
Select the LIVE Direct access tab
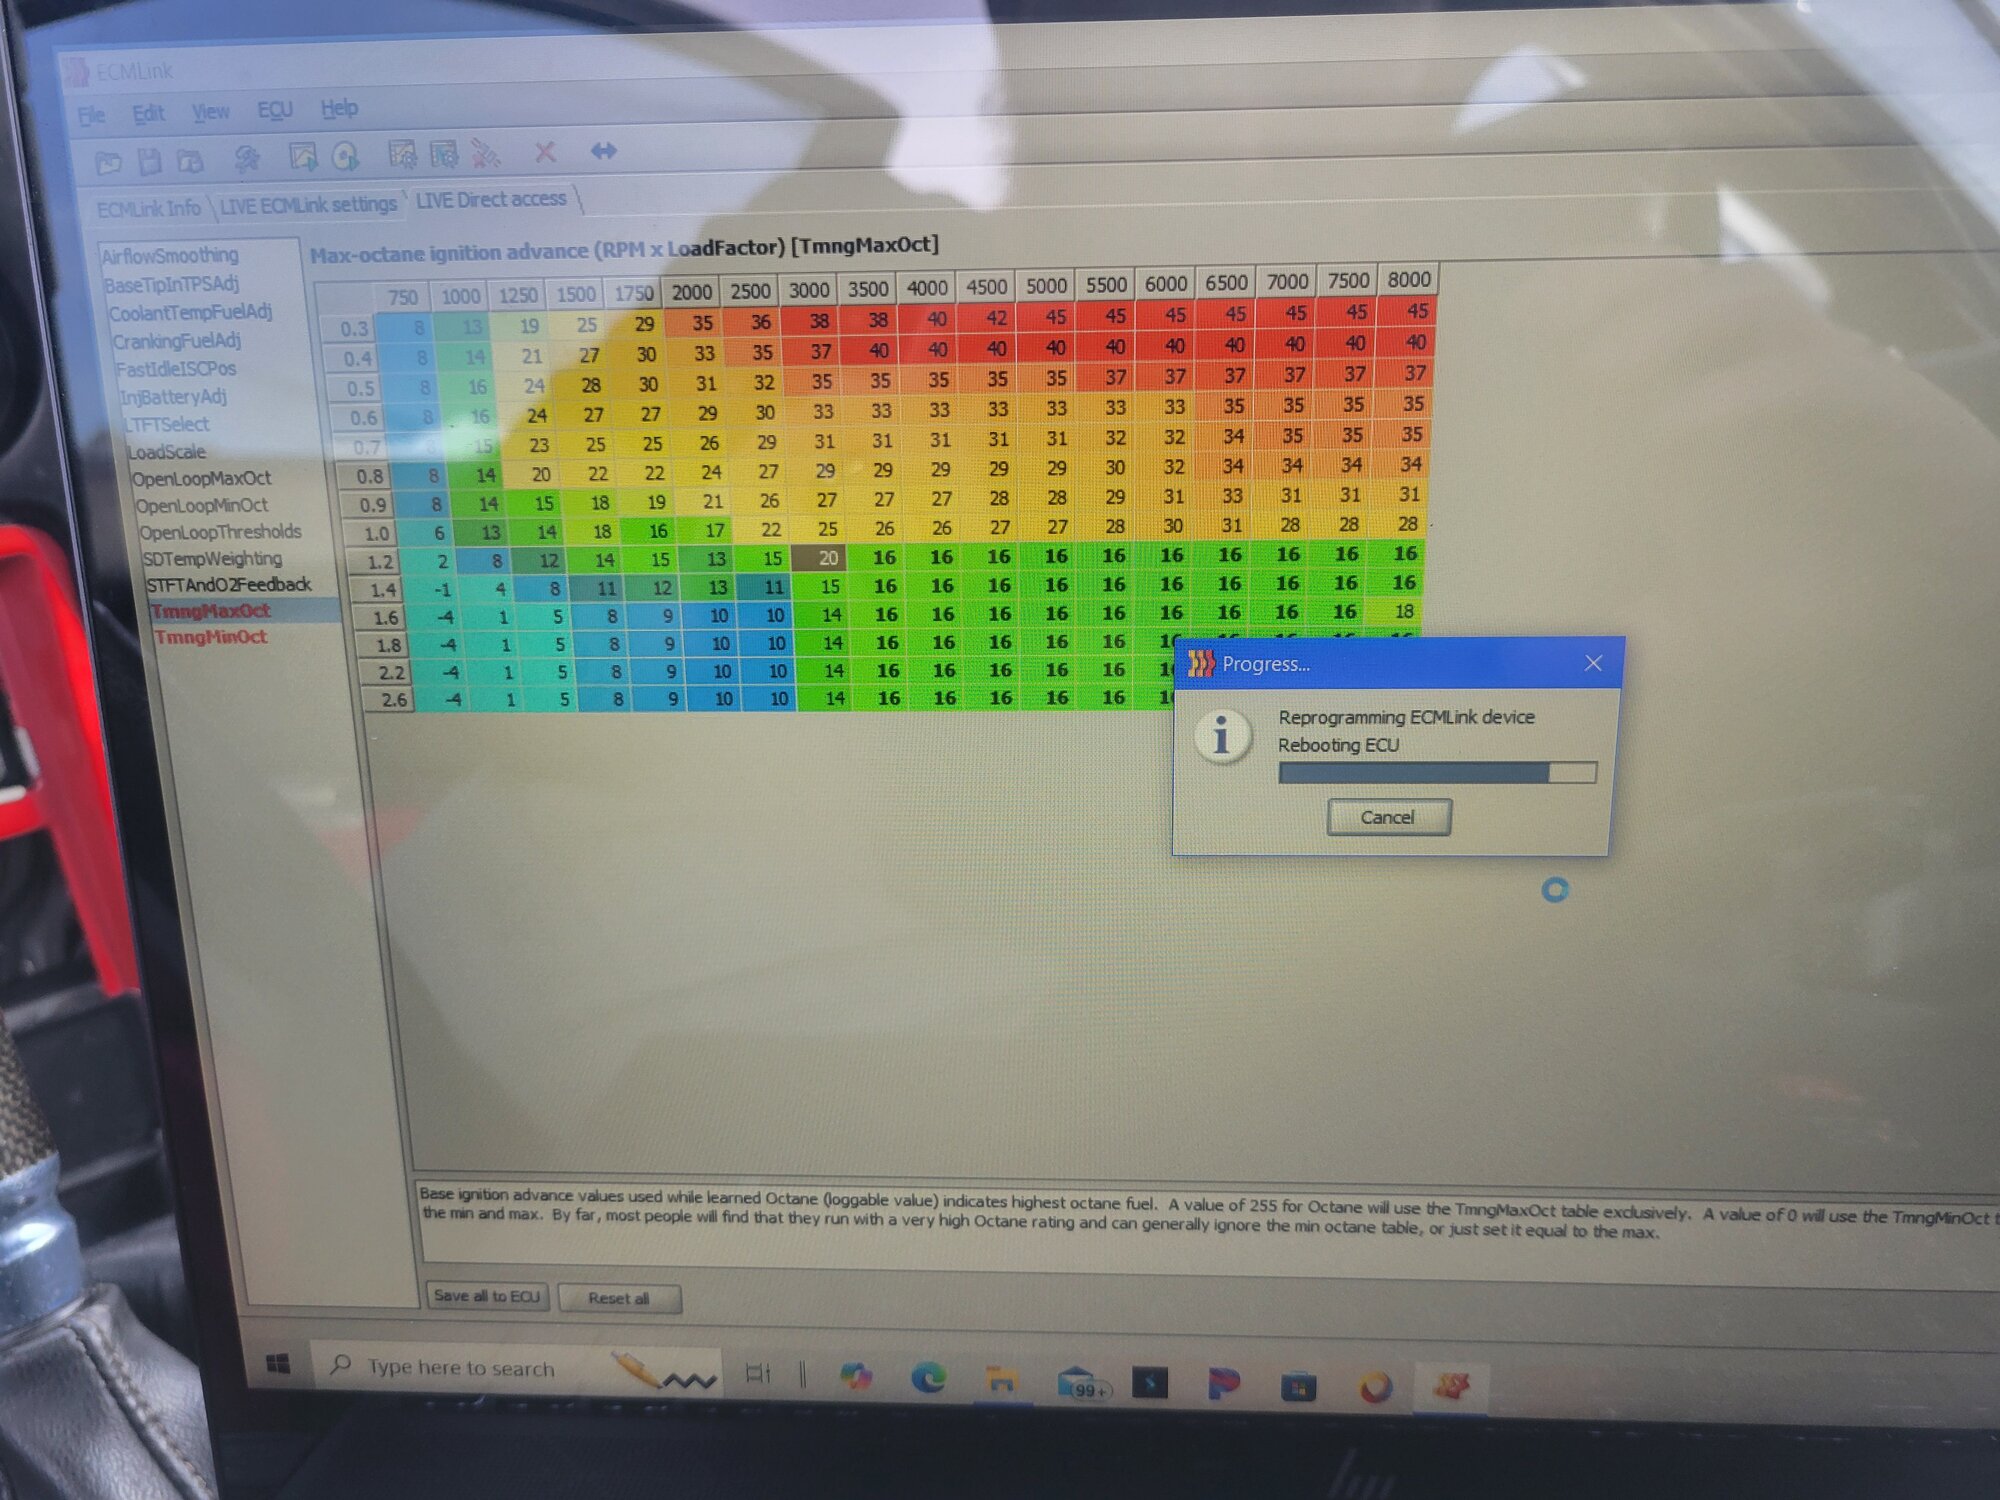coord(491,200)
